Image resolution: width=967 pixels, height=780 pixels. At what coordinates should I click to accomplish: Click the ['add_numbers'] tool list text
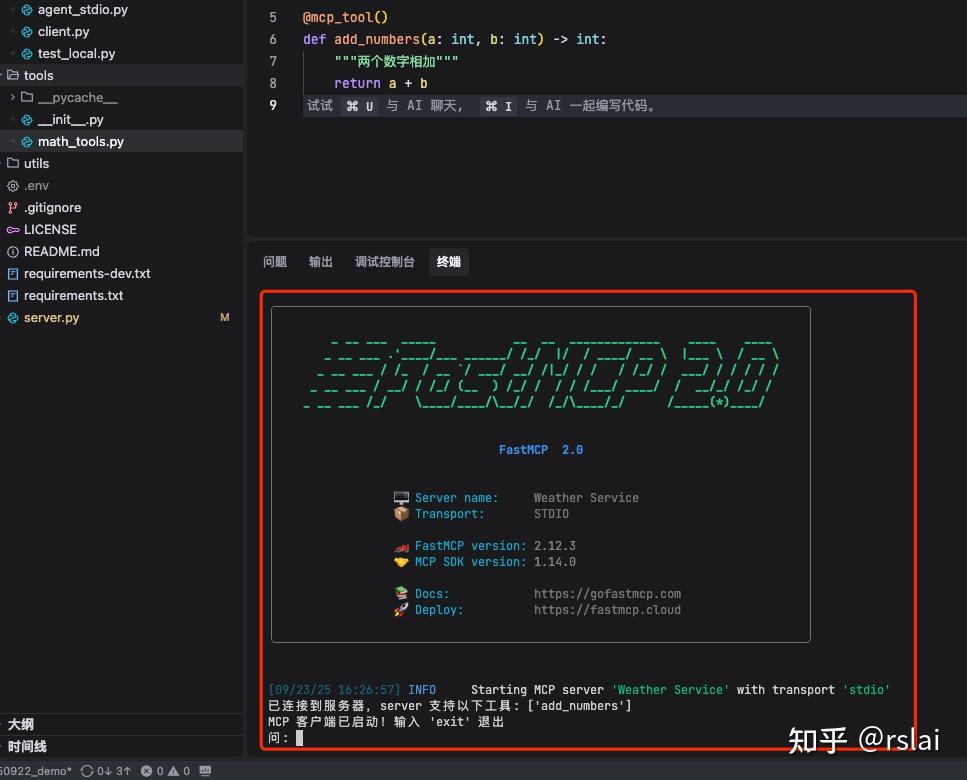[580, 706]
